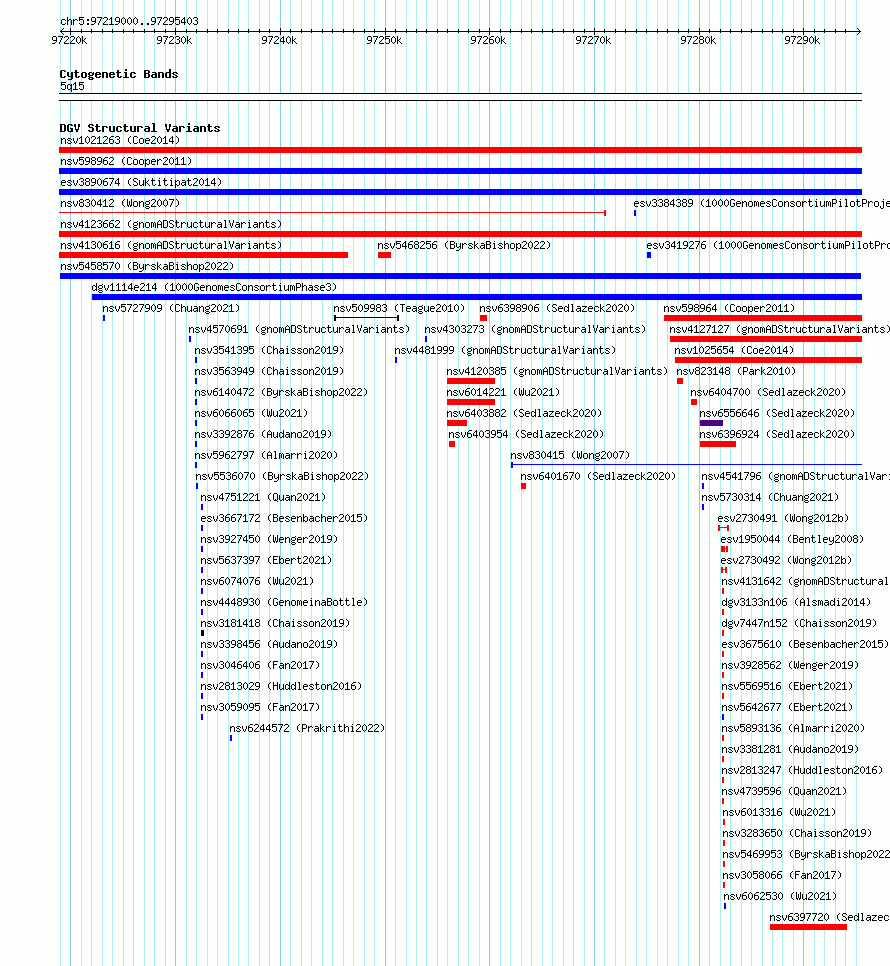Open nsv4751221 (Quan2021) label
Viewport: 890px width, 966px height.
click(263, 497)
